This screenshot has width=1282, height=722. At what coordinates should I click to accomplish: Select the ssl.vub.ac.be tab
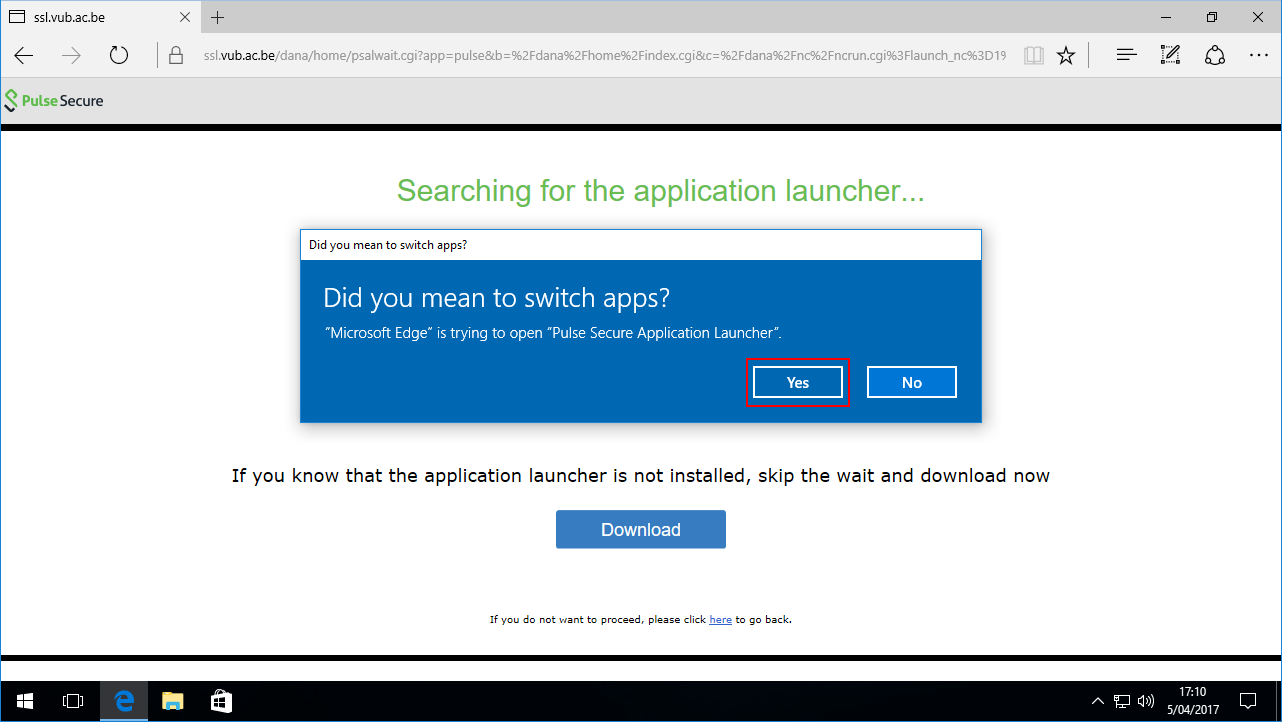(100, 17)
